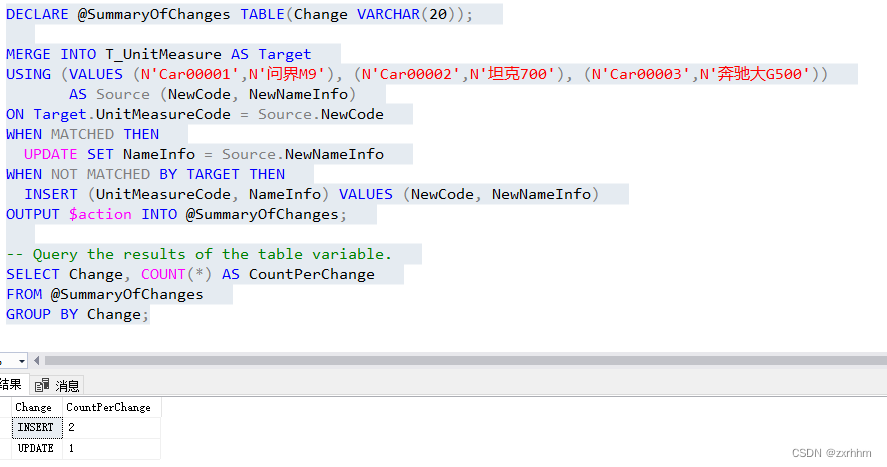Place cursor on the DECLARE keyword

click(37, 14)
